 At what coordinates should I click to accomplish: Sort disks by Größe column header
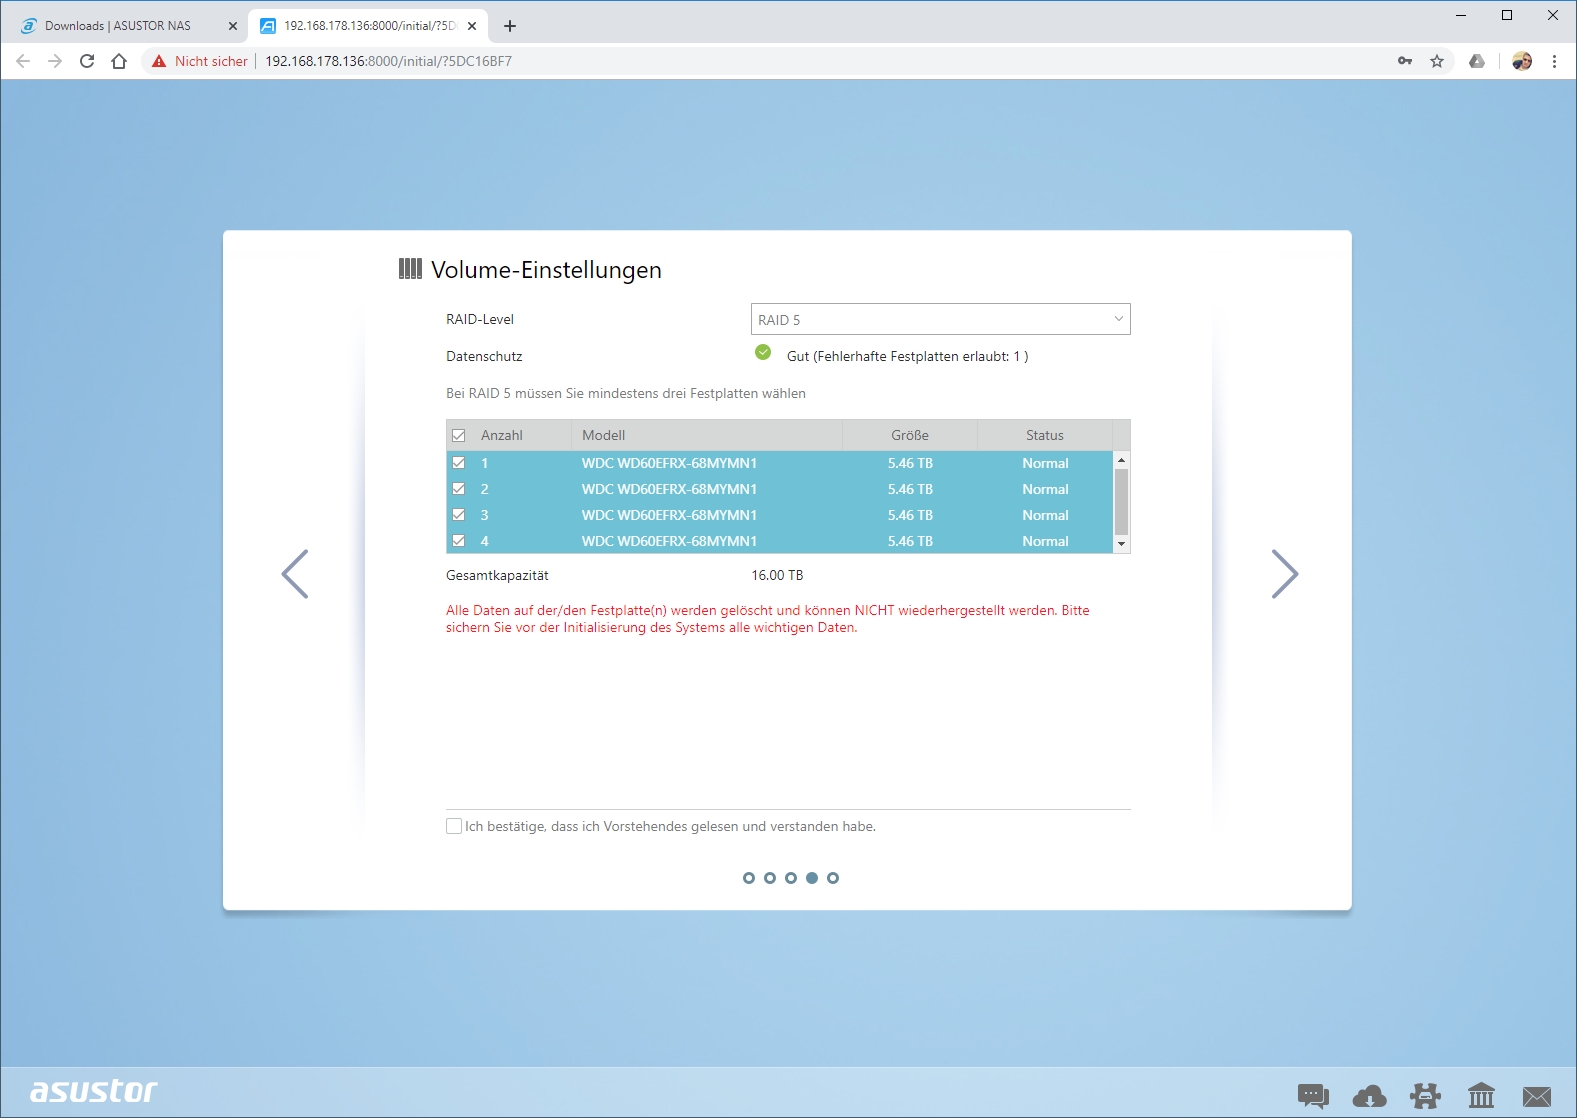[910, 435]
